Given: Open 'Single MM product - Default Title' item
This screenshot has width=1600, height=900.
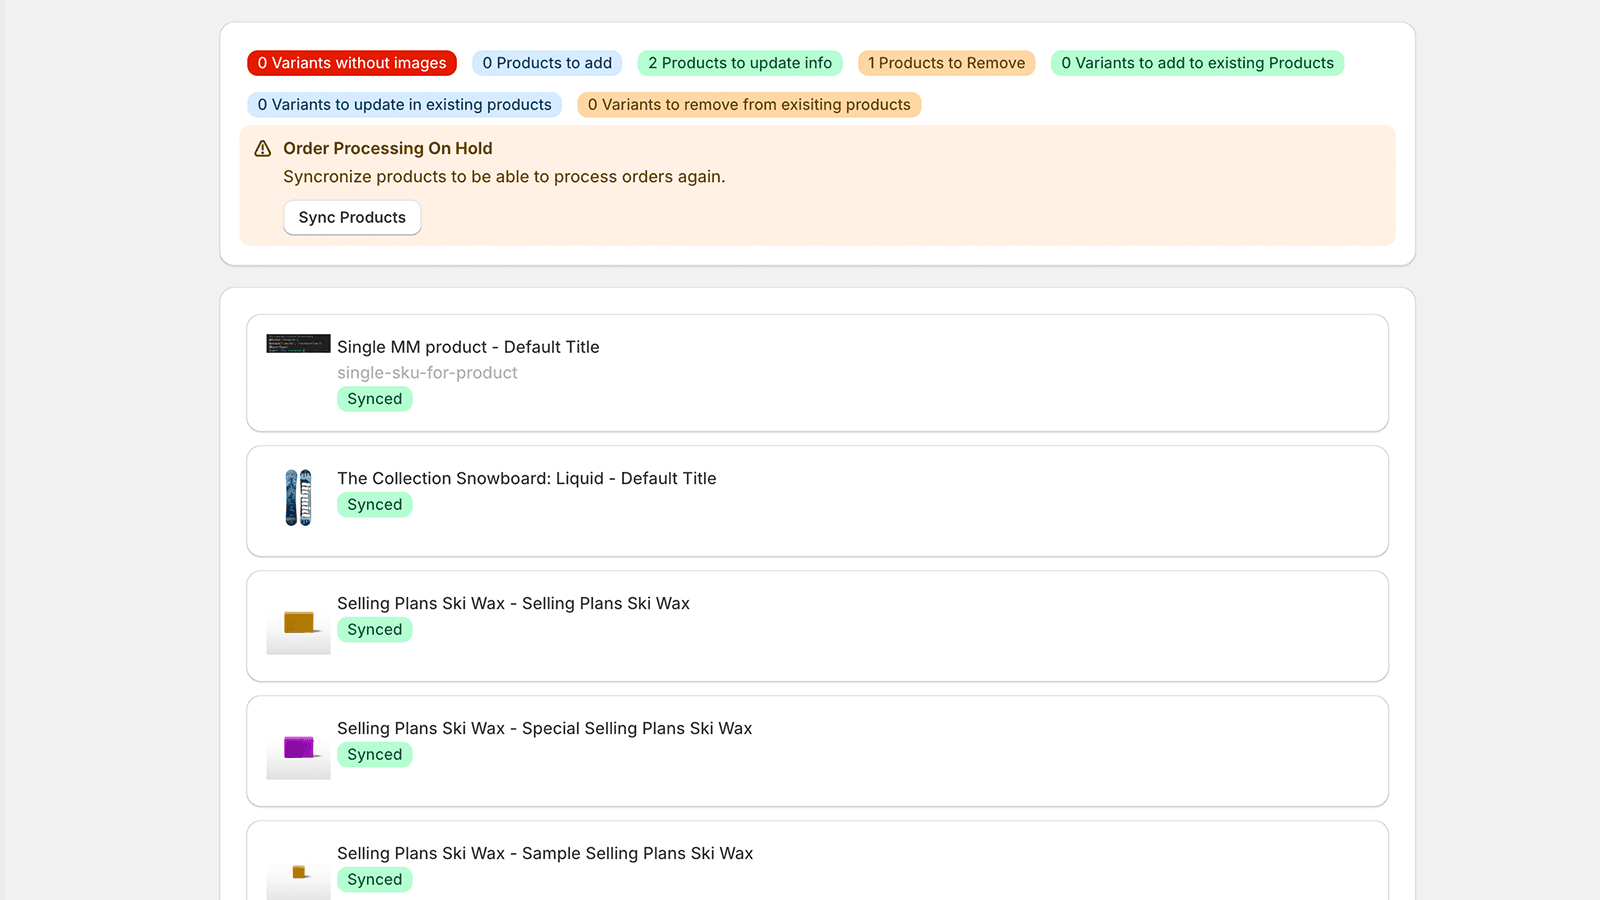Looking at the screenshot, I should (x=468, y=347).
